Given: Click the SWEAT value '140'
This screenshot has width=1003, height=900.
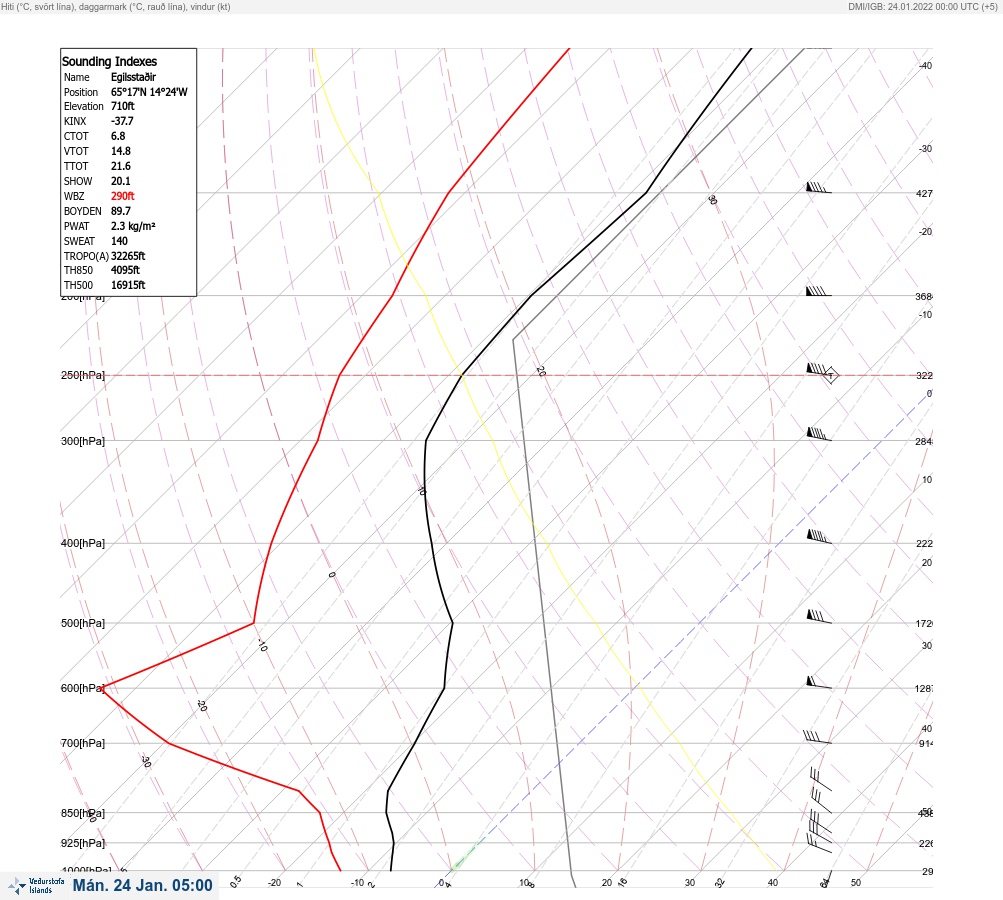Looking at the screenshot, I should (x=119, y=241).
